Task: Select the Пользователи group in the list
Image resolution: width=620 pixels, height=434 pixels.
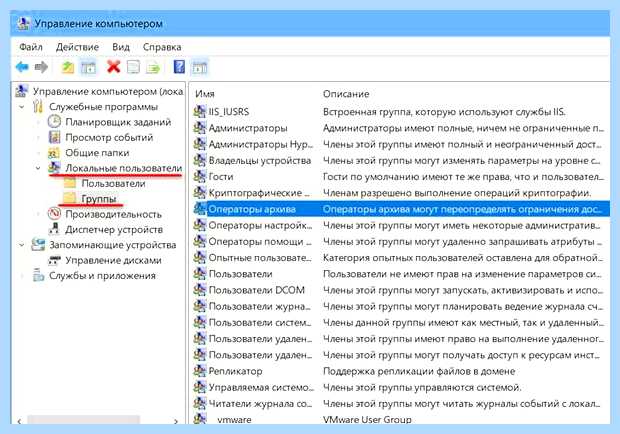Action: pyautogui.click(x=240, y=274)
